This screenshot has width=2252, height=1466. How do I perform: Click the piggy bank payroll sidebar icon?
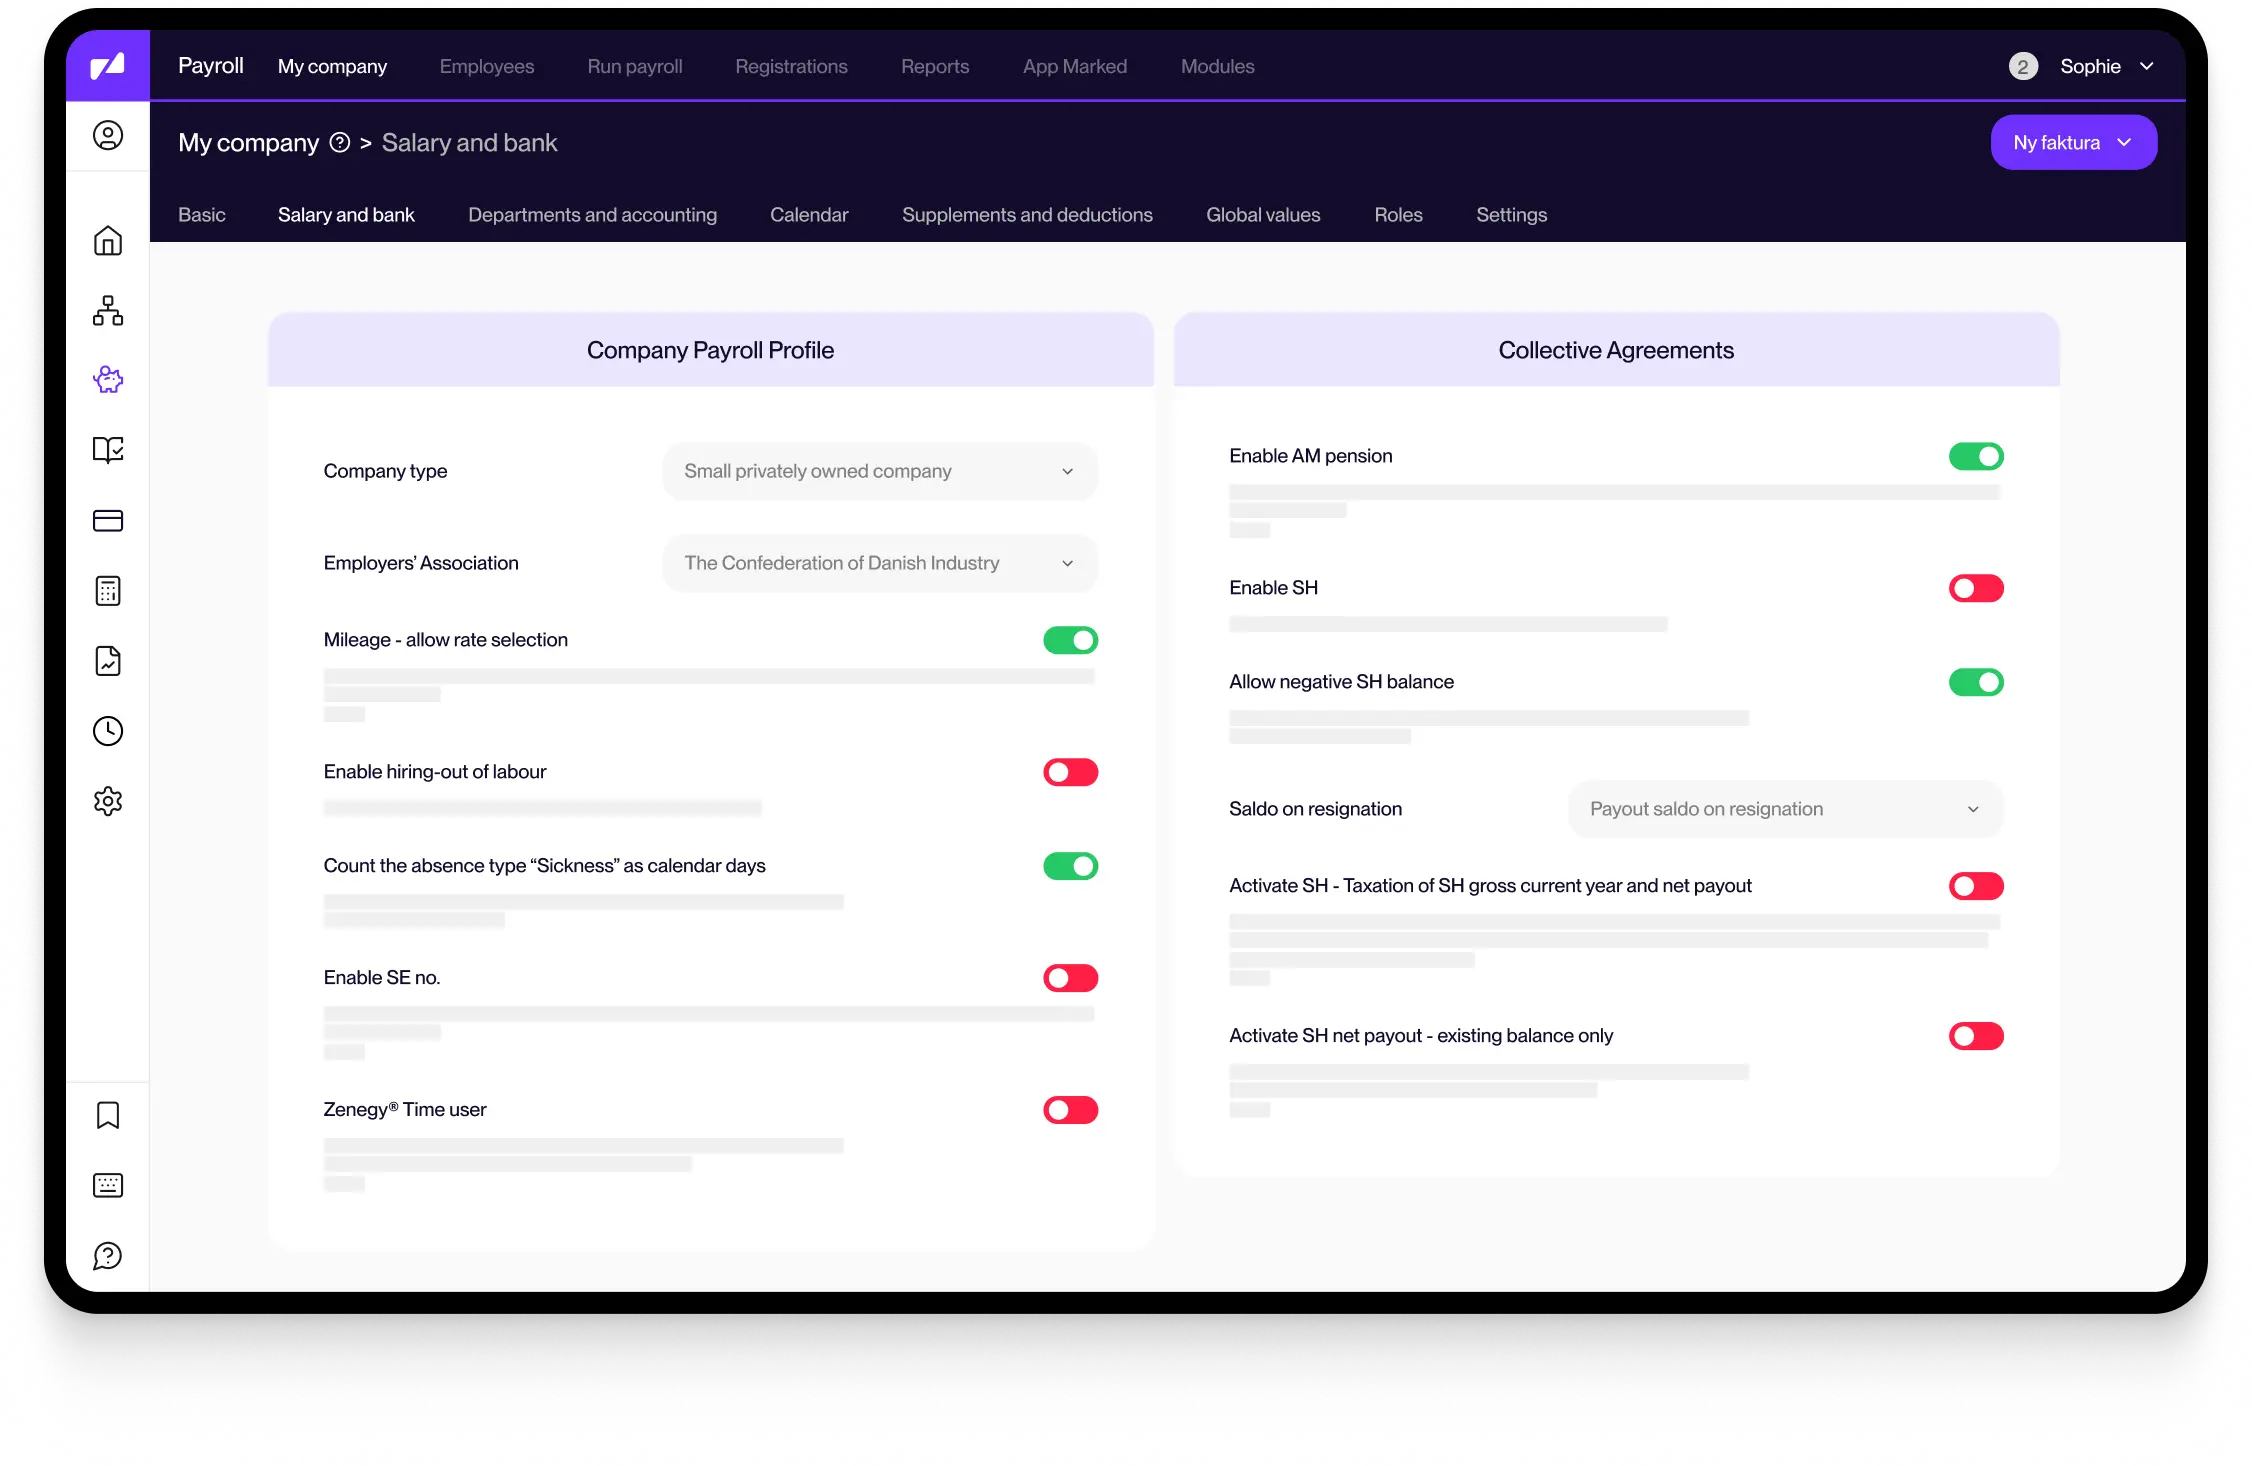pyautogui.click(x=108, y=380)
